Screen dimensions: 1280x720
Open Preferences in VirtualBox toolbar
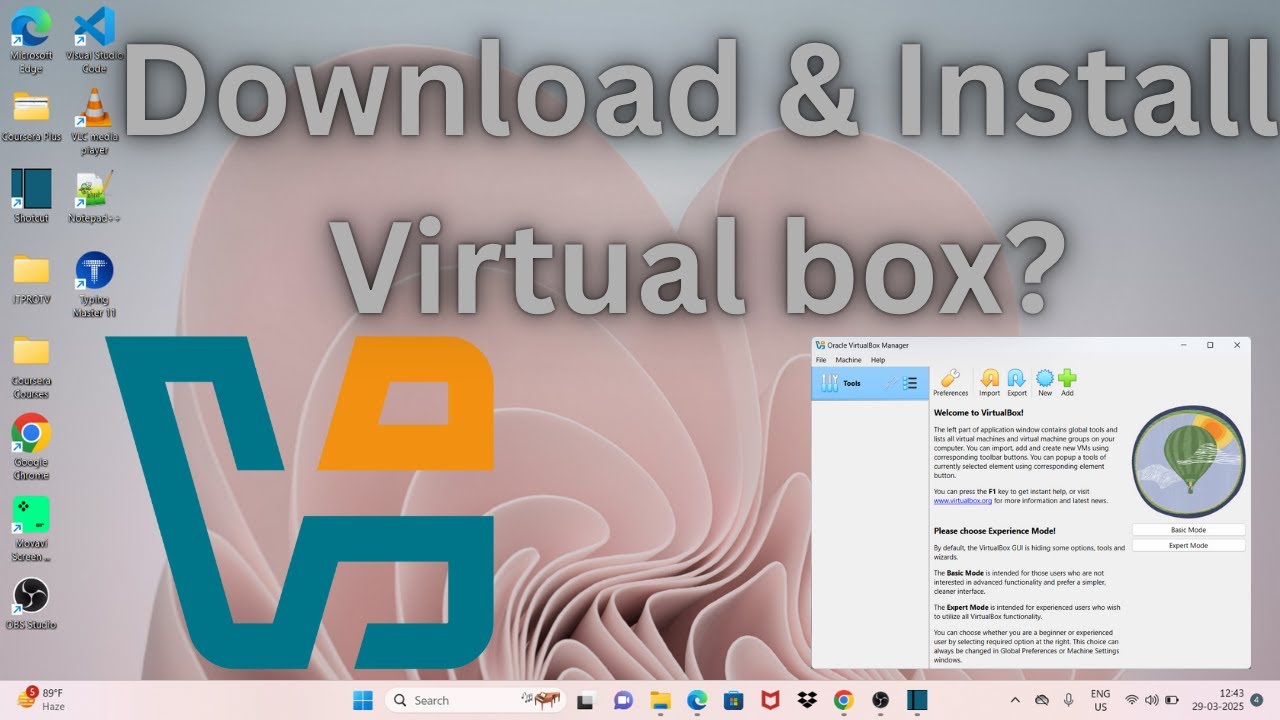coord(950,382)
